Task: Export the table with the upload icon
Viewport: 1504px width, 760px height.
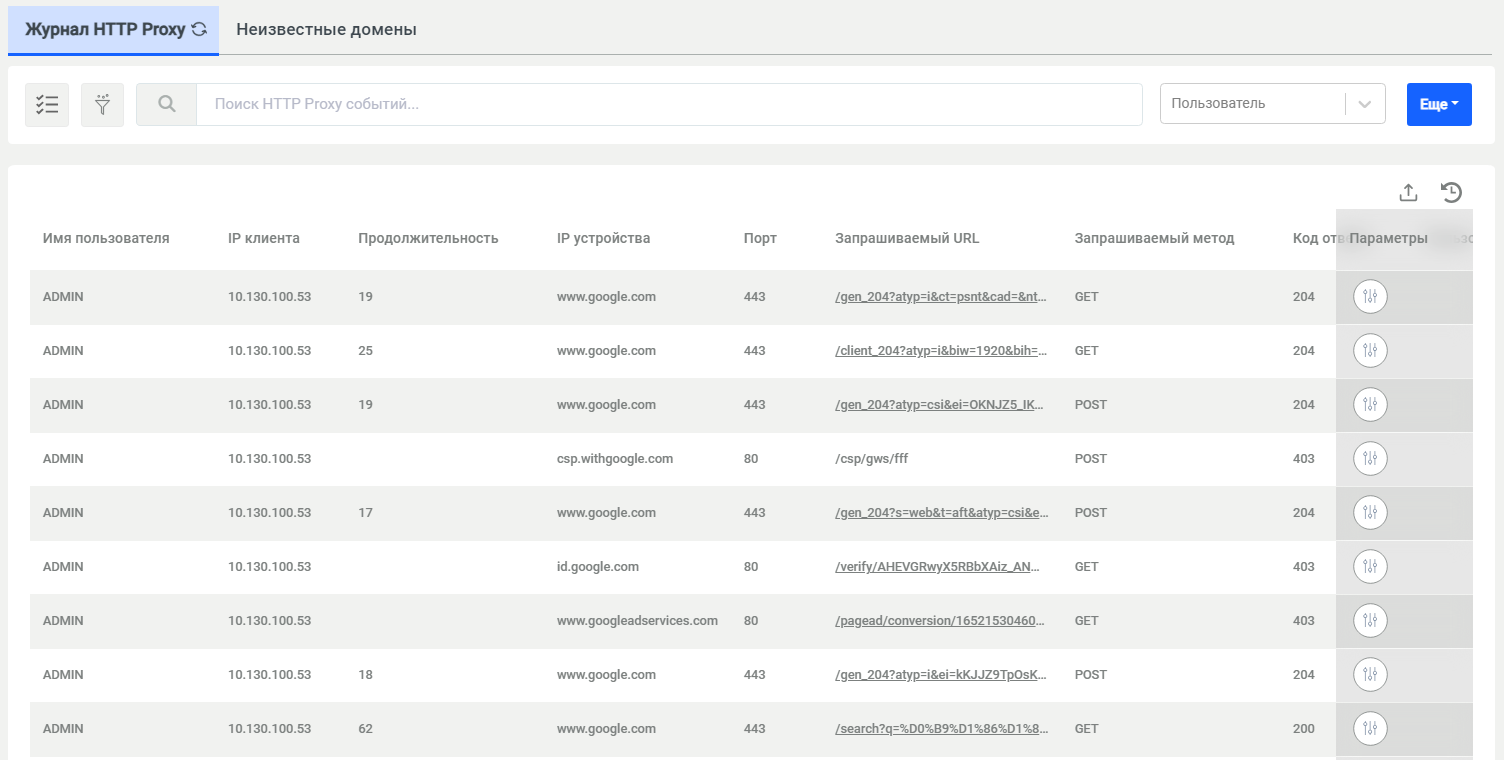Action: point(1409,193)
